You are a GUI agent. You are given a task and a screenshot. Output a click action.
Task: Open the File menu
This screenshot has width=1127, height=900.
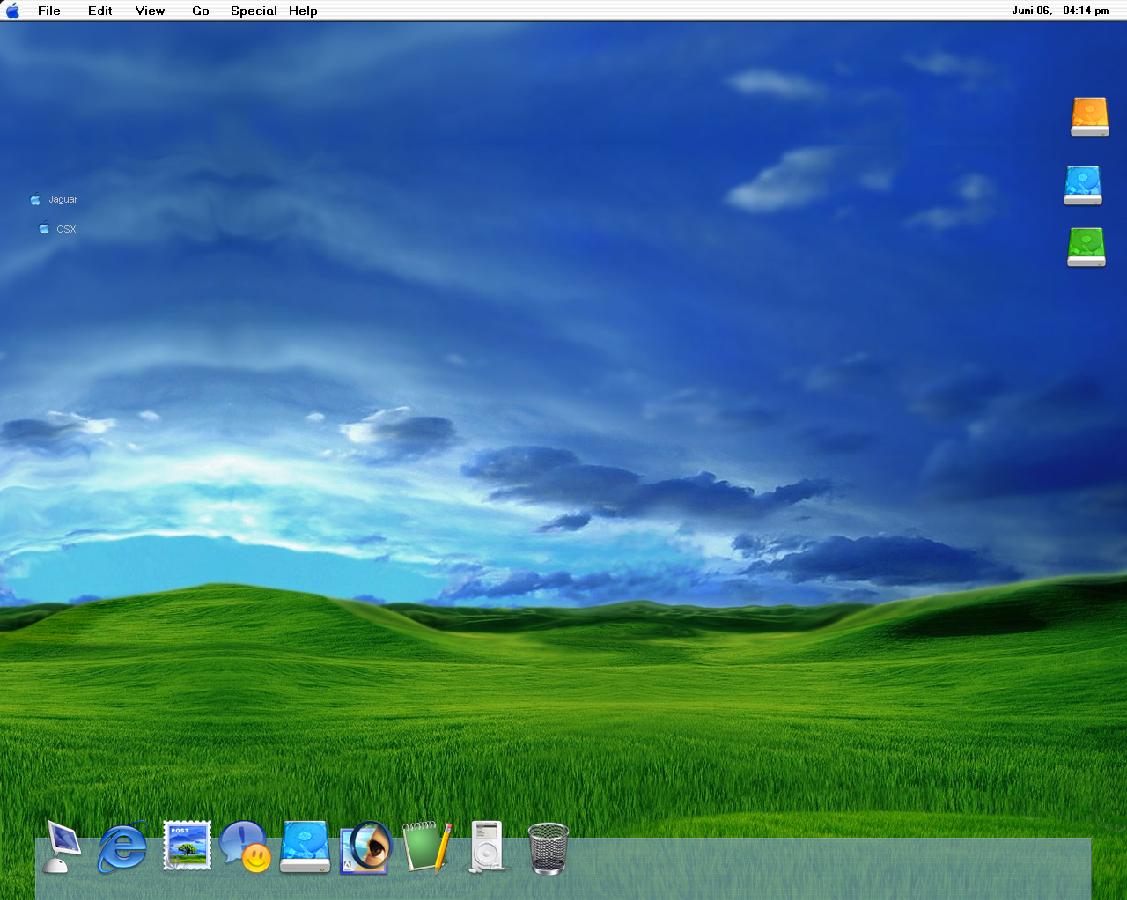pos(50,11)
